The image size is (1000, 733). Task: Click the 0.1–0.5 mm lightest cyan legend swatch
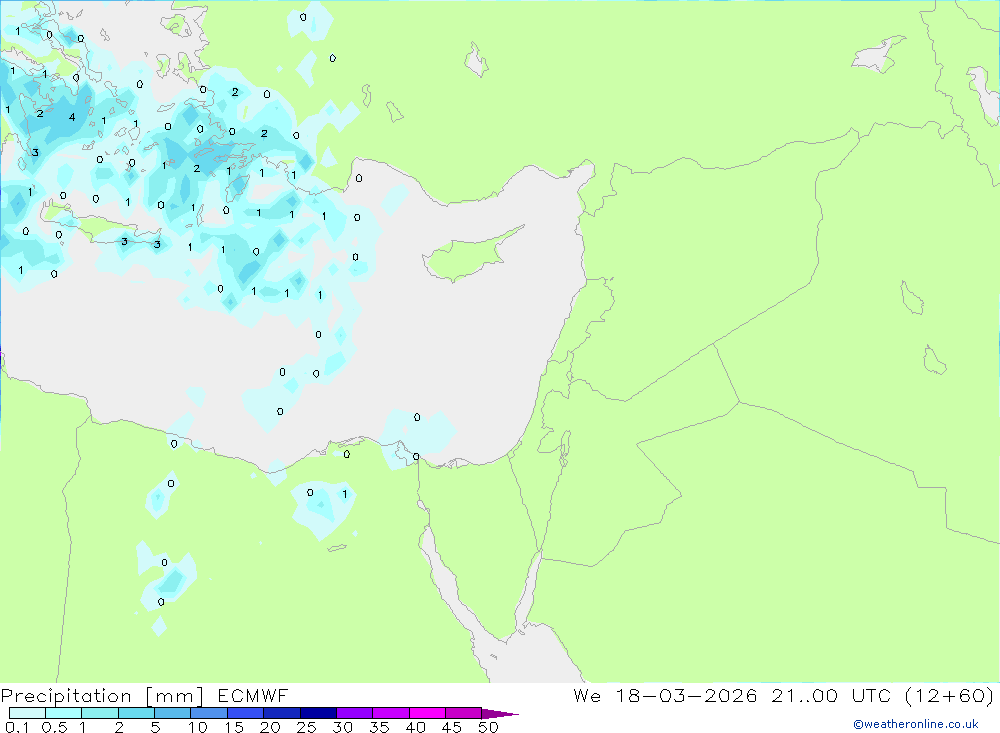(x=27, y=713)
